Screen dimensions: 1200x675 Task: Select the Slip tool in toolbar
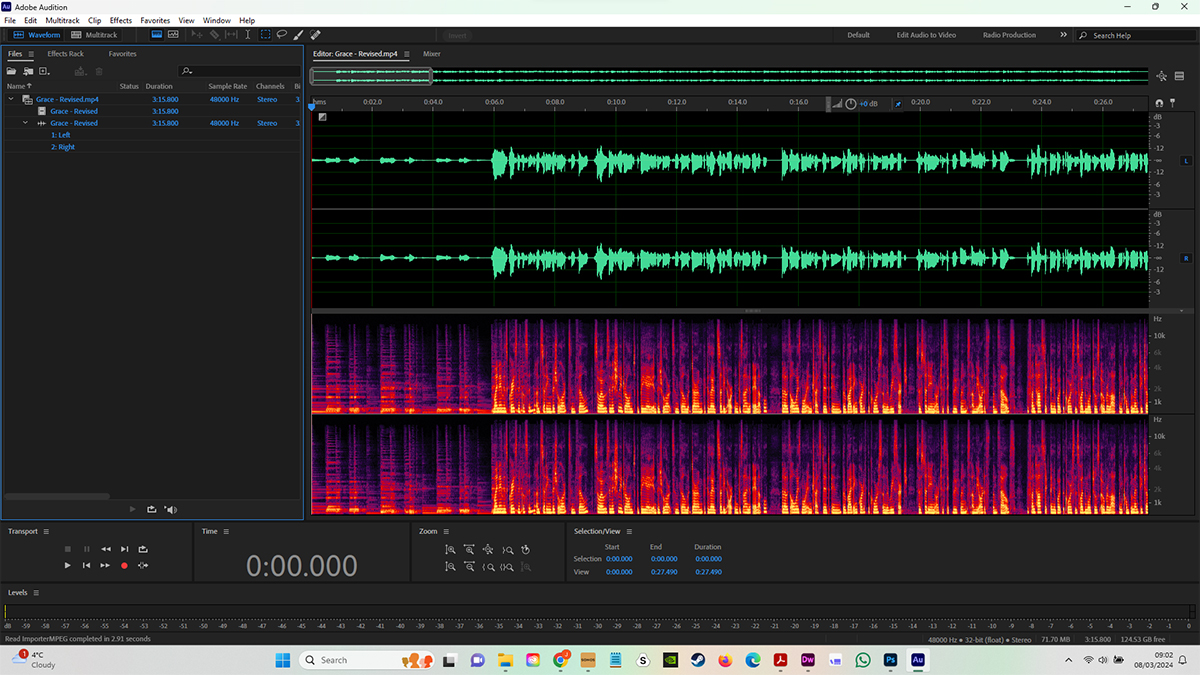point(231,35)
